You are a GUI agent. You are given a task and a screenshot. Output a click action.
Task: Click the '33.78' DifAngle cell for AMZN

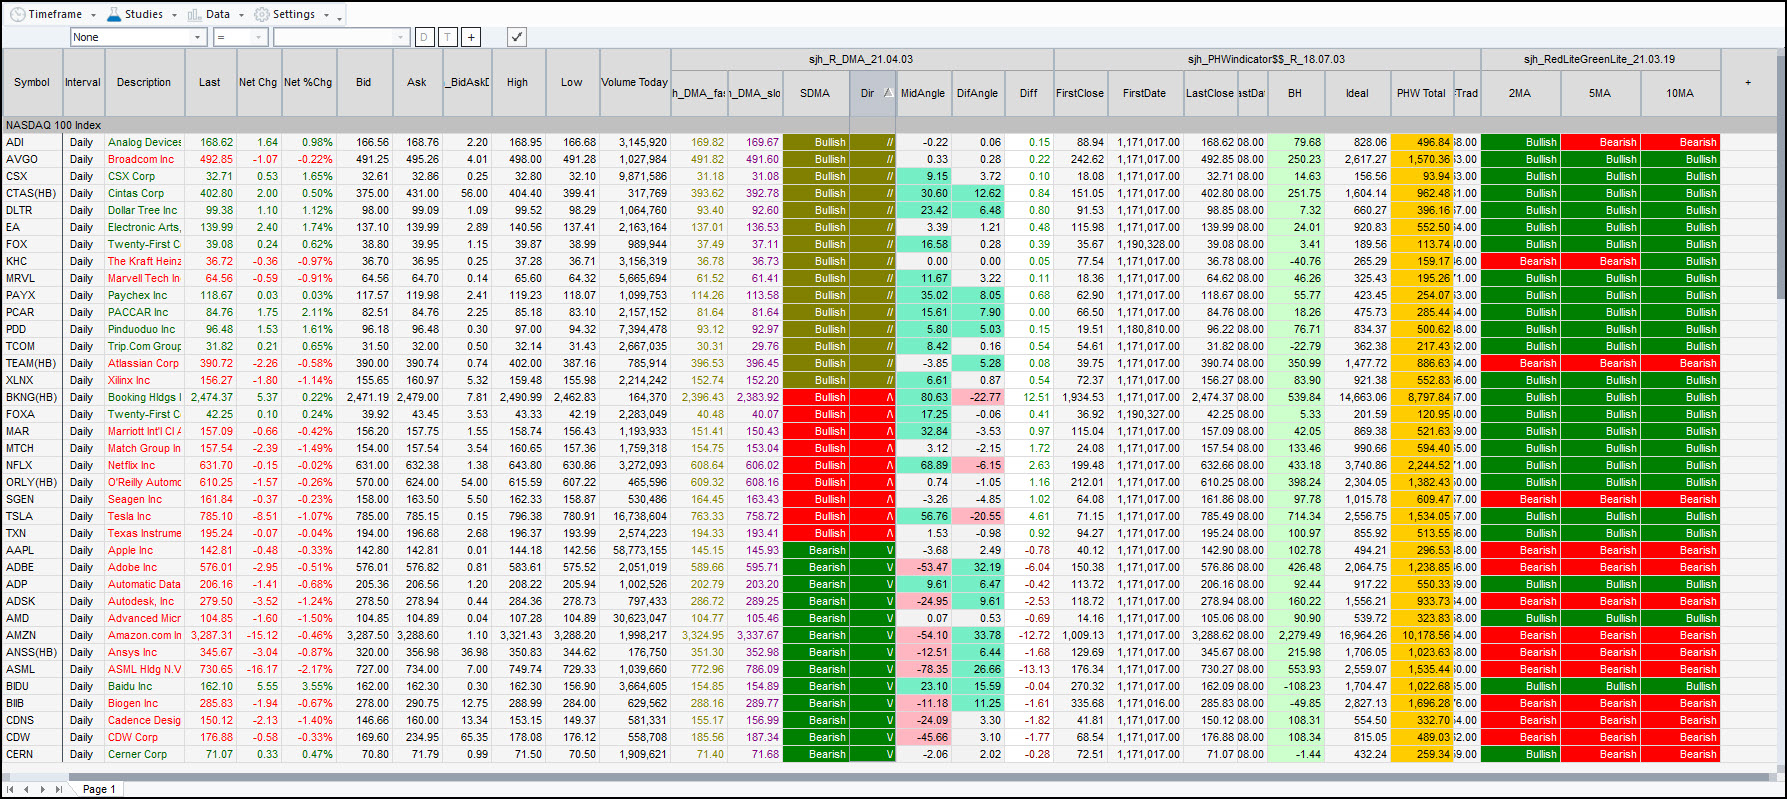(x=978, y=635)
